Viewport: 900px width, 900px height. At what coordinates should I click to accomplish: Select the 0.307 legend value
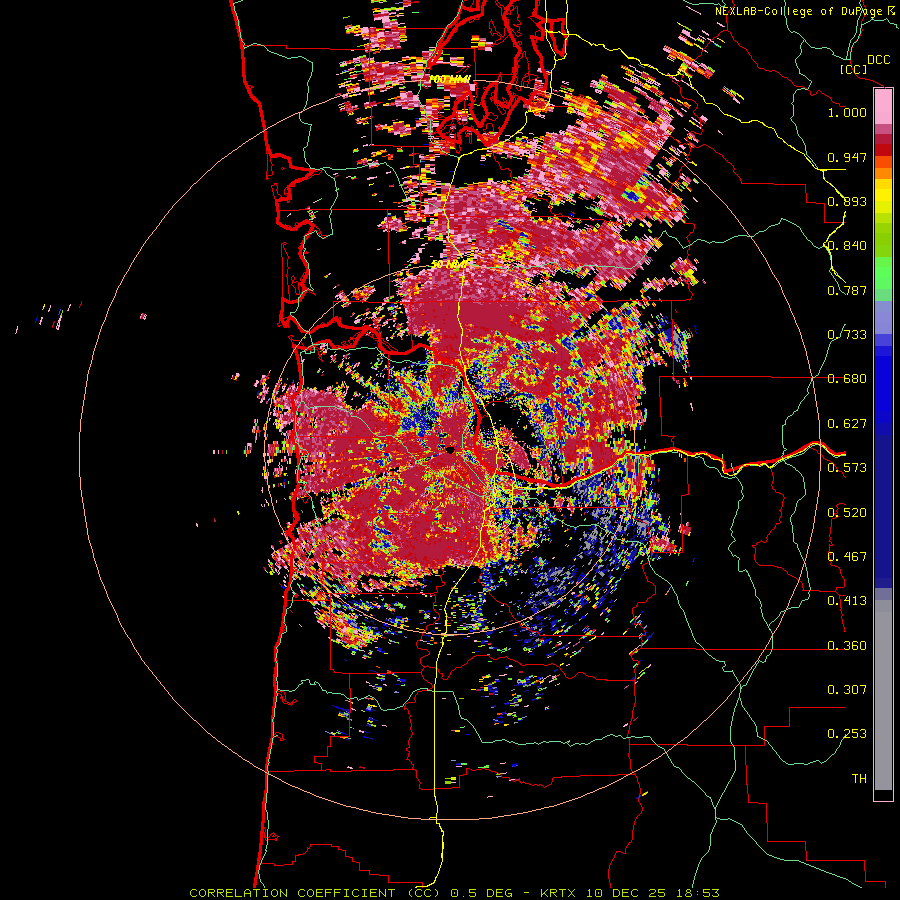847,690
